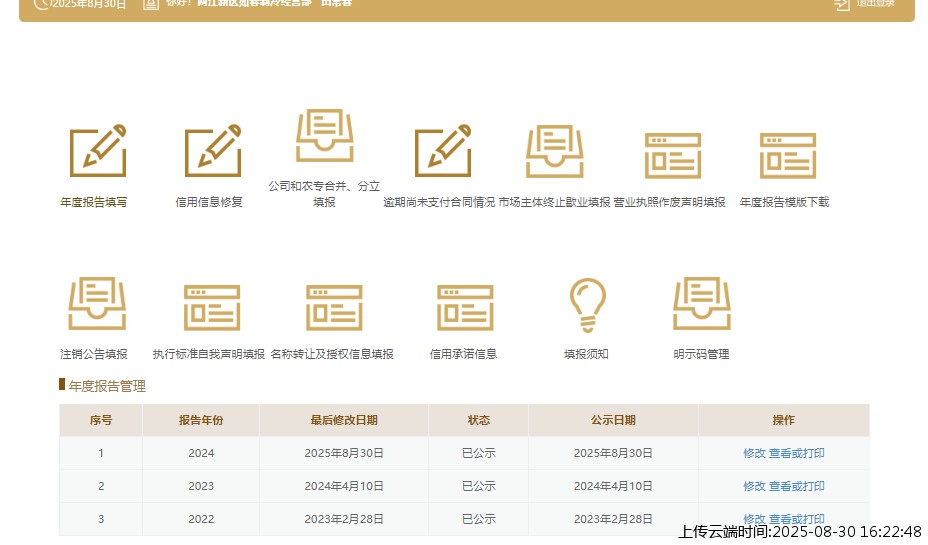Click serial number 3 cell
Screen dimensions: 928x545
(101, 520)
